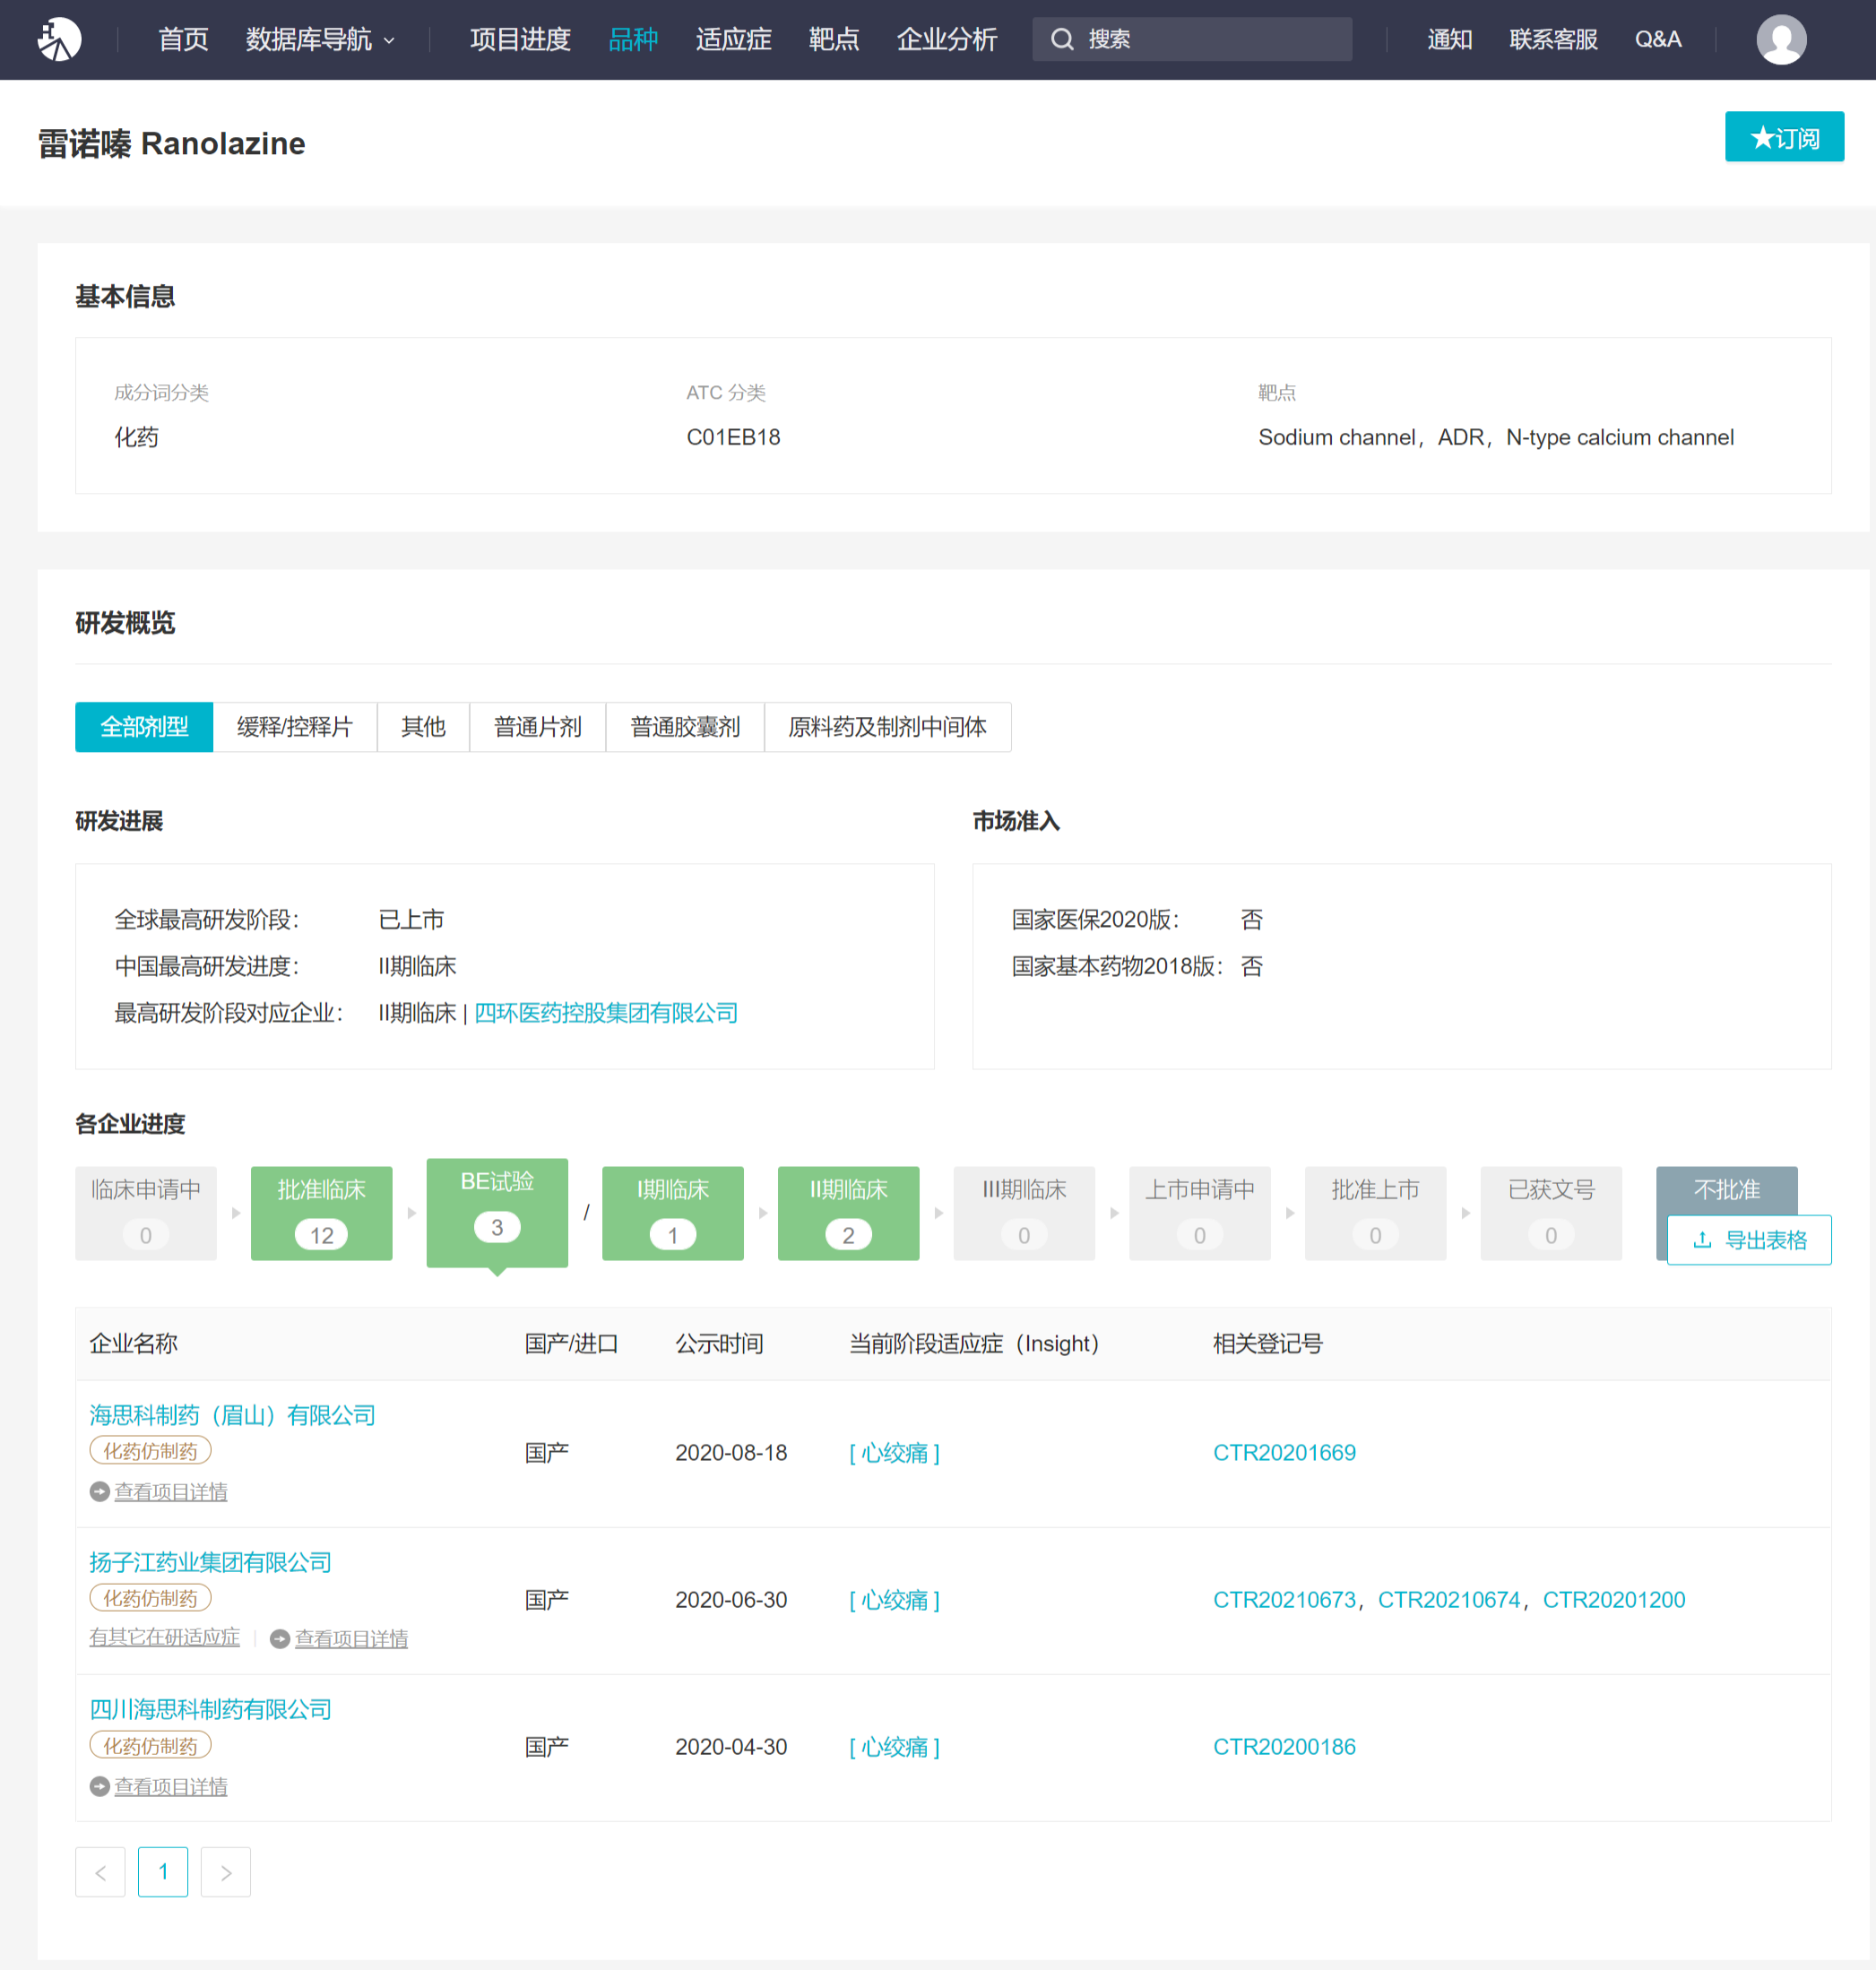Screen dimensions: 1876x1970
Task: Select the 上市申请中 stage box
Action: pyautogui.click(x=1200, y=1213)
